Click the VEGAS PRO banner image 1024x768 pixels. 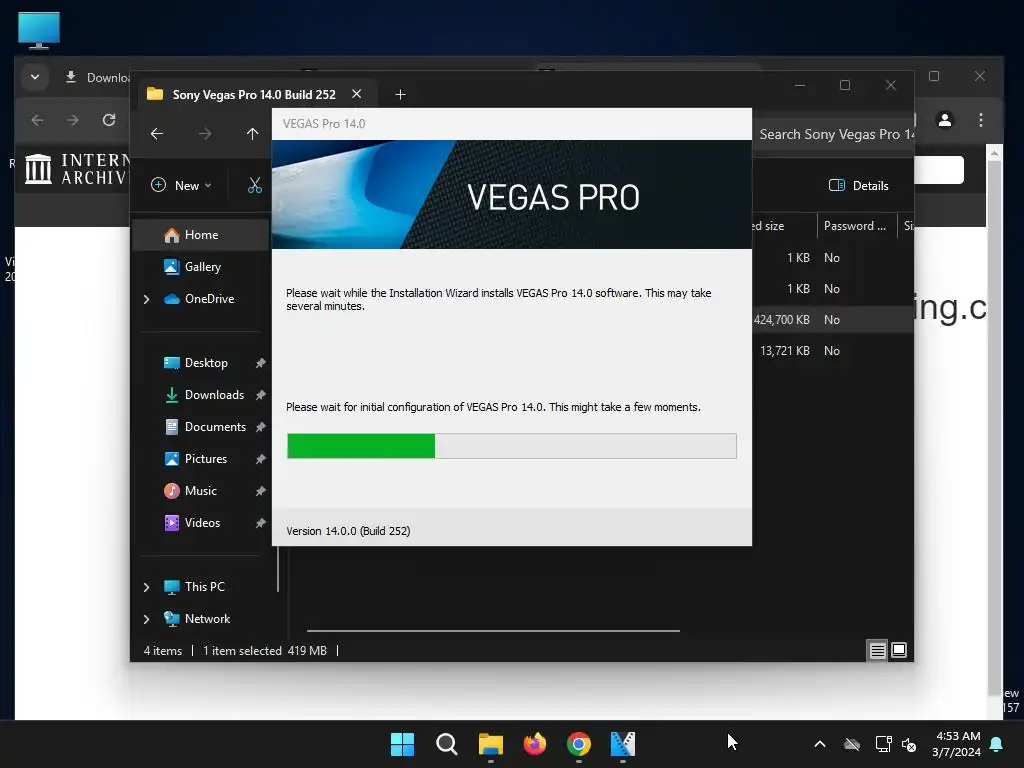point(512,195)
